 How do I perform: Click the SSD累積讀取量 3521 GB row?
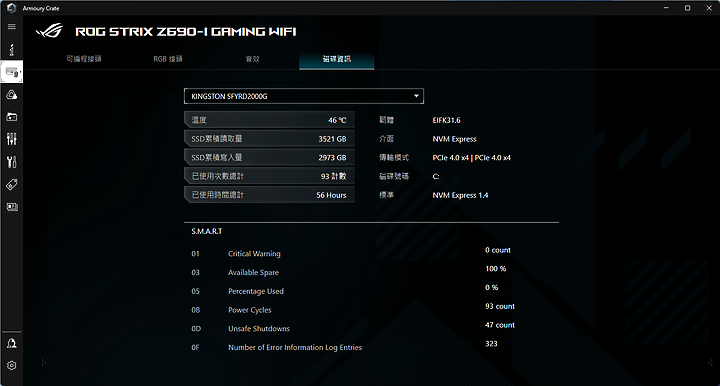tap(269, 139)
